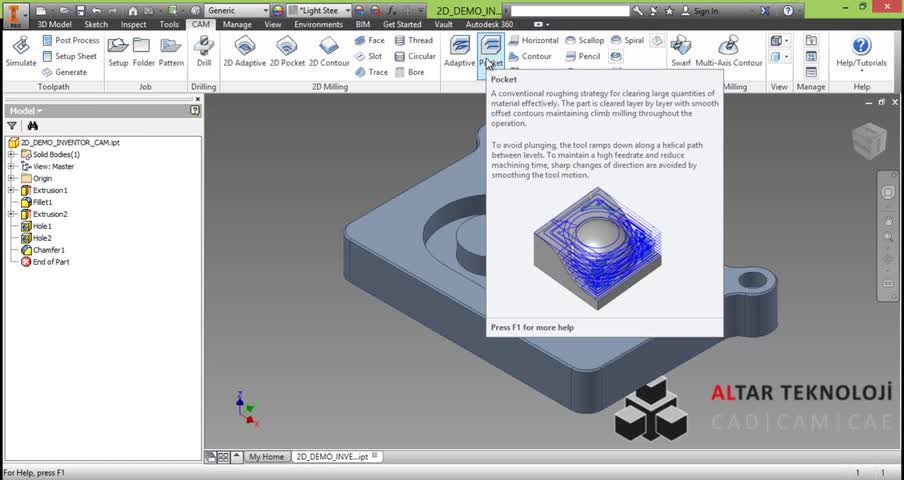Screen dimensions: 904x480
Task: Select the Multi-Axis Contour operation
Action: [x=729, y=52]
